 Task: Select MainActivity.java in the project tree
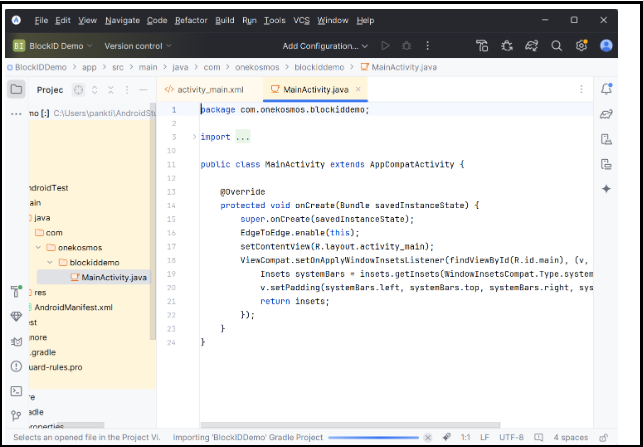113,277
